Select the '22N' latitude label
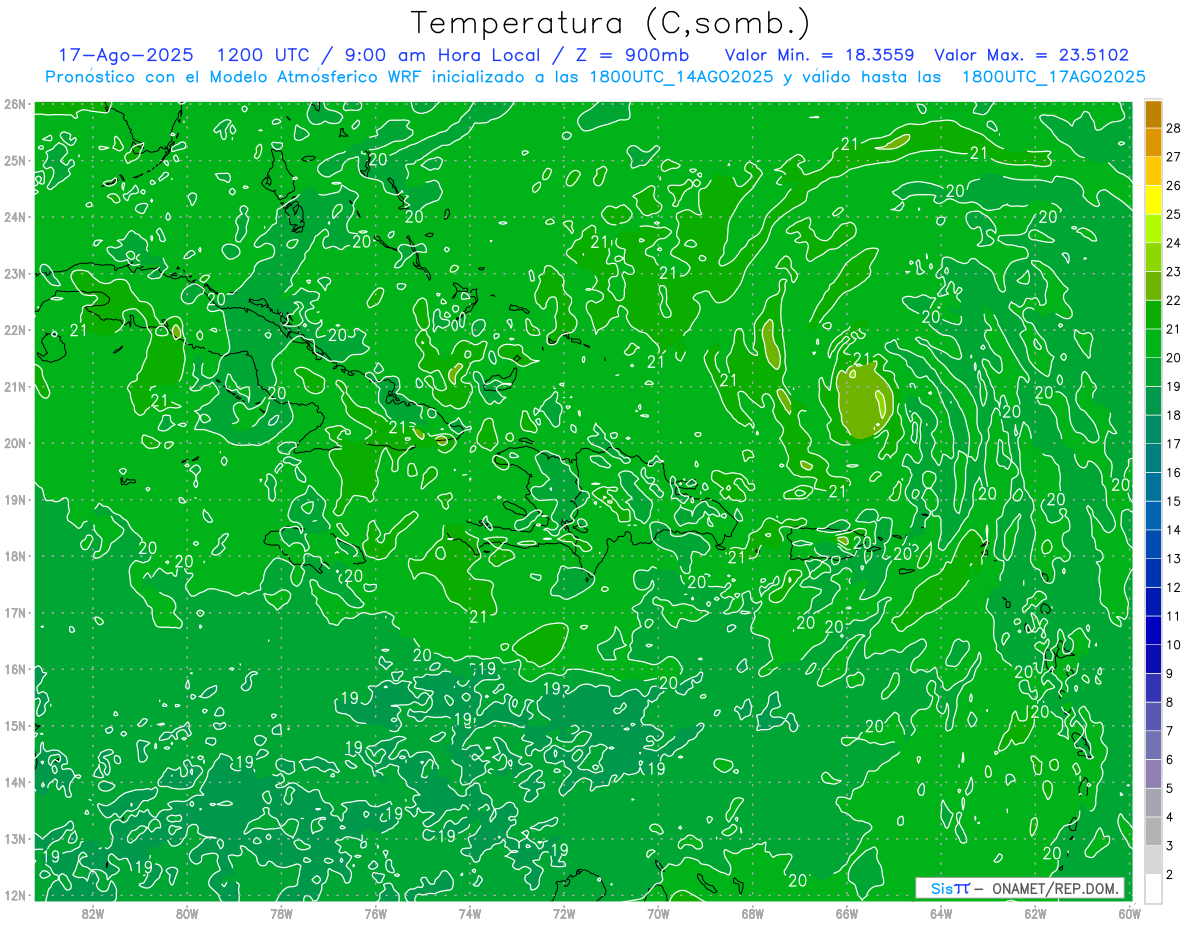 click(x=15, y=330)
